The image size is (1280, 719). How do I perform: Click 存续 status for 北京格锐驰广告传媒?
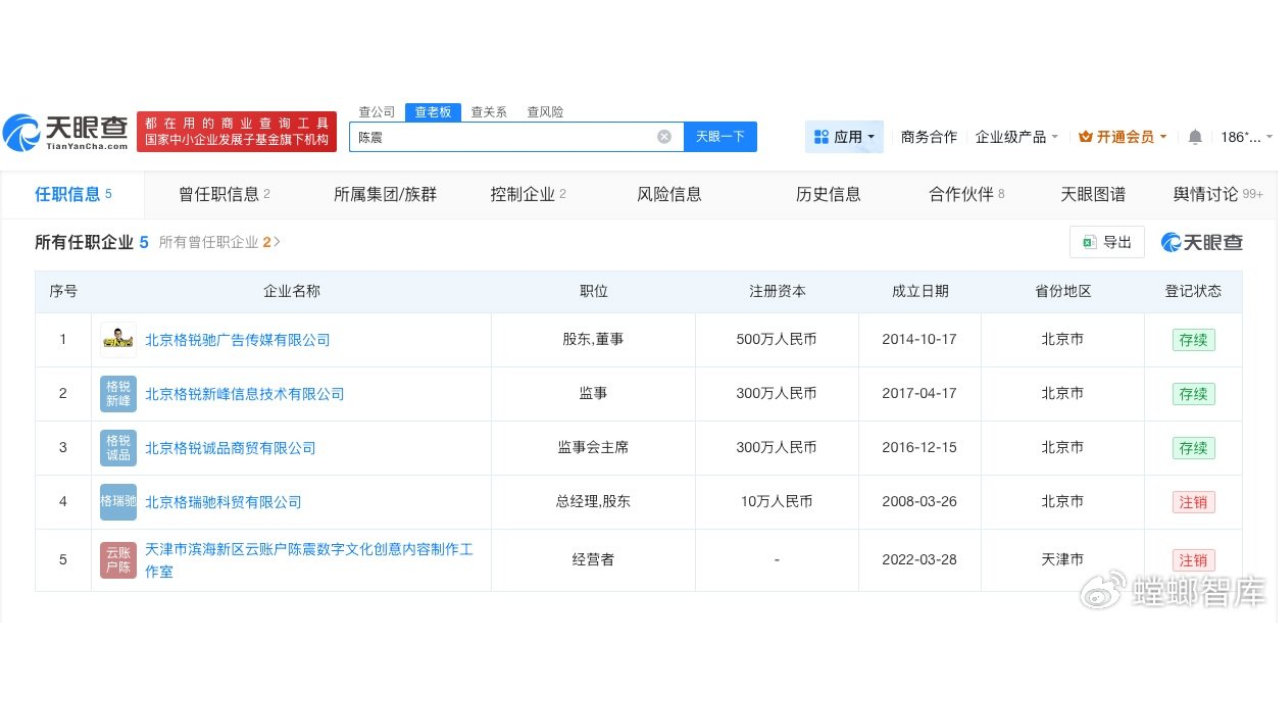[x=1193, y=340]
